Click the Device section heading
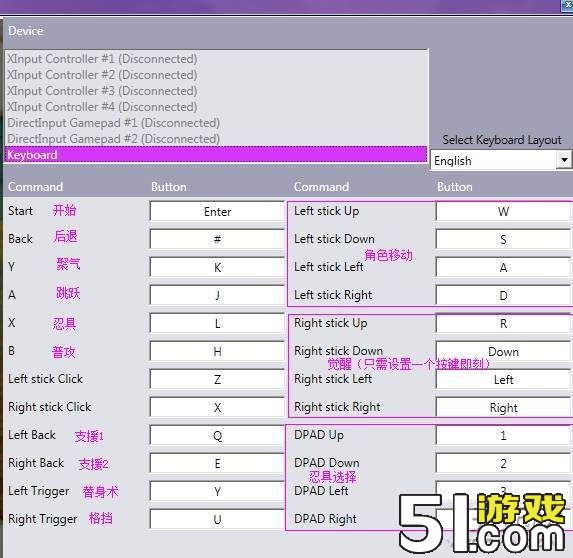Screen dimensions: 573x558 26,31
